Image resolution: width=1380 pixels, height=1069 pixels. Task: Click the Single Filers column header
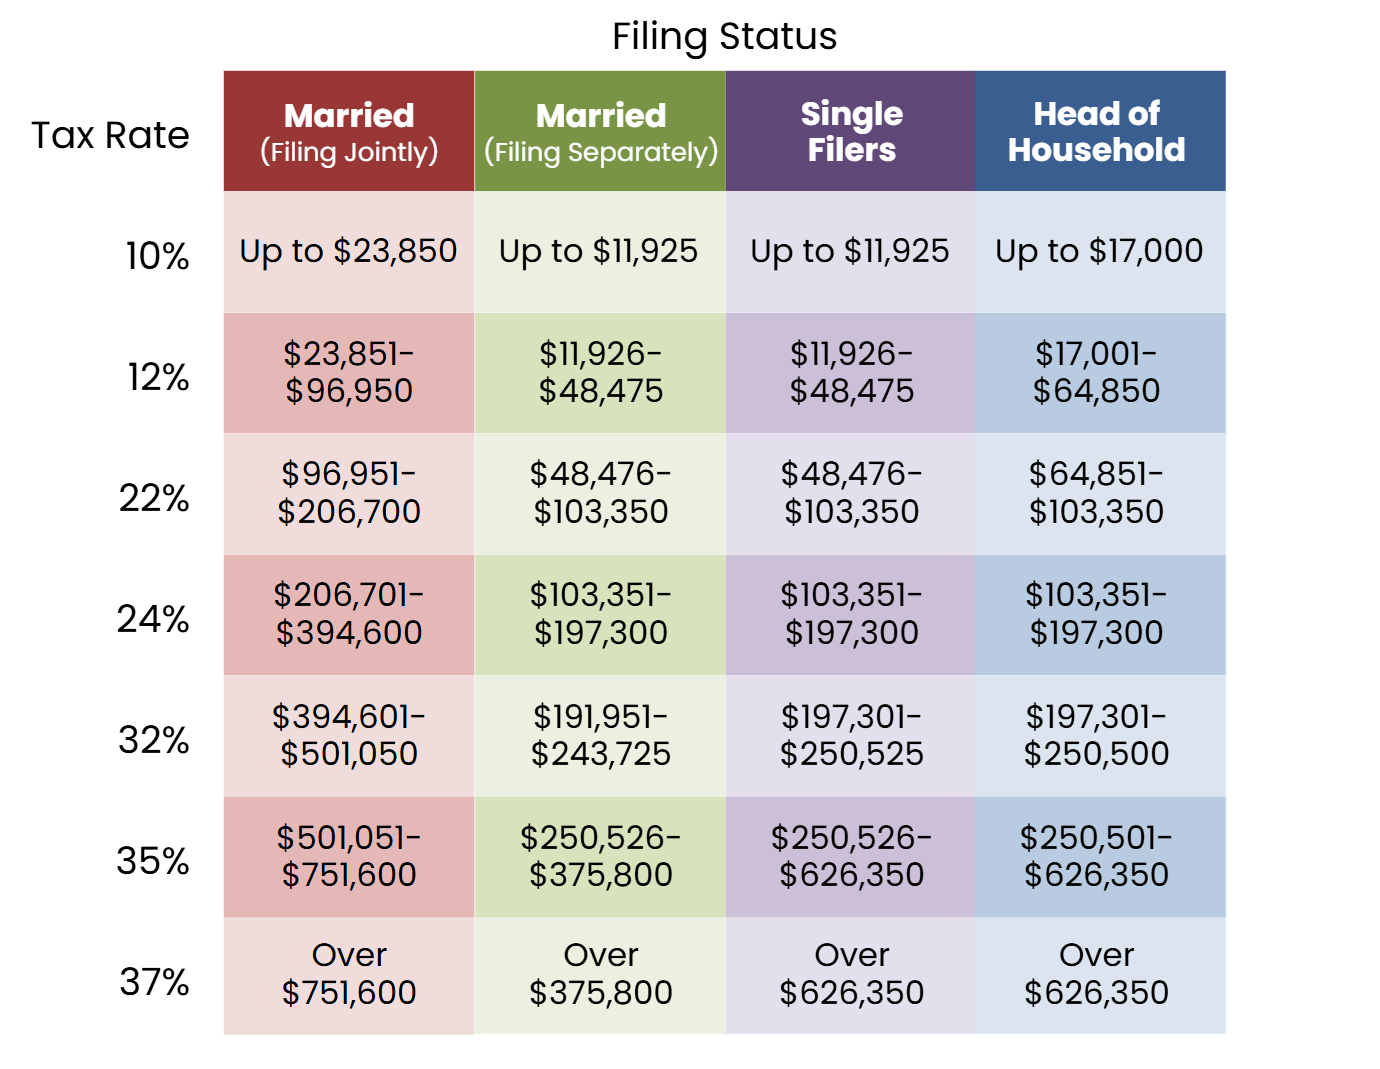point(851,132)
